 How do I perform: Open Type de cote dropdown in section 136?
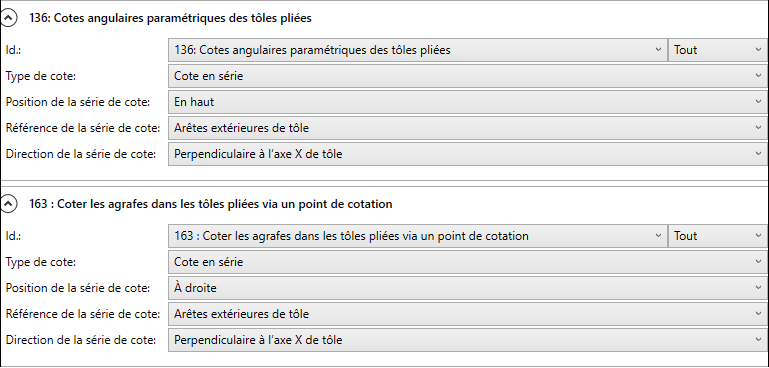point(468,76)
